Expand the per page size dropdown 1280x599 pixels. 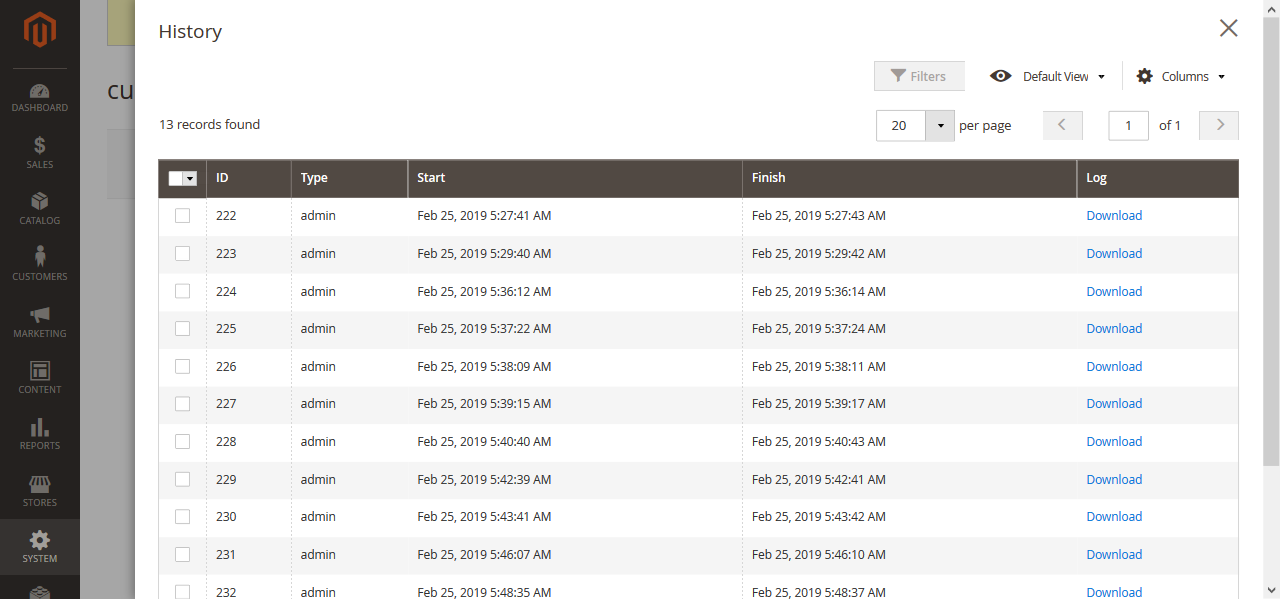pyautogui.click(x=941, y=126)
